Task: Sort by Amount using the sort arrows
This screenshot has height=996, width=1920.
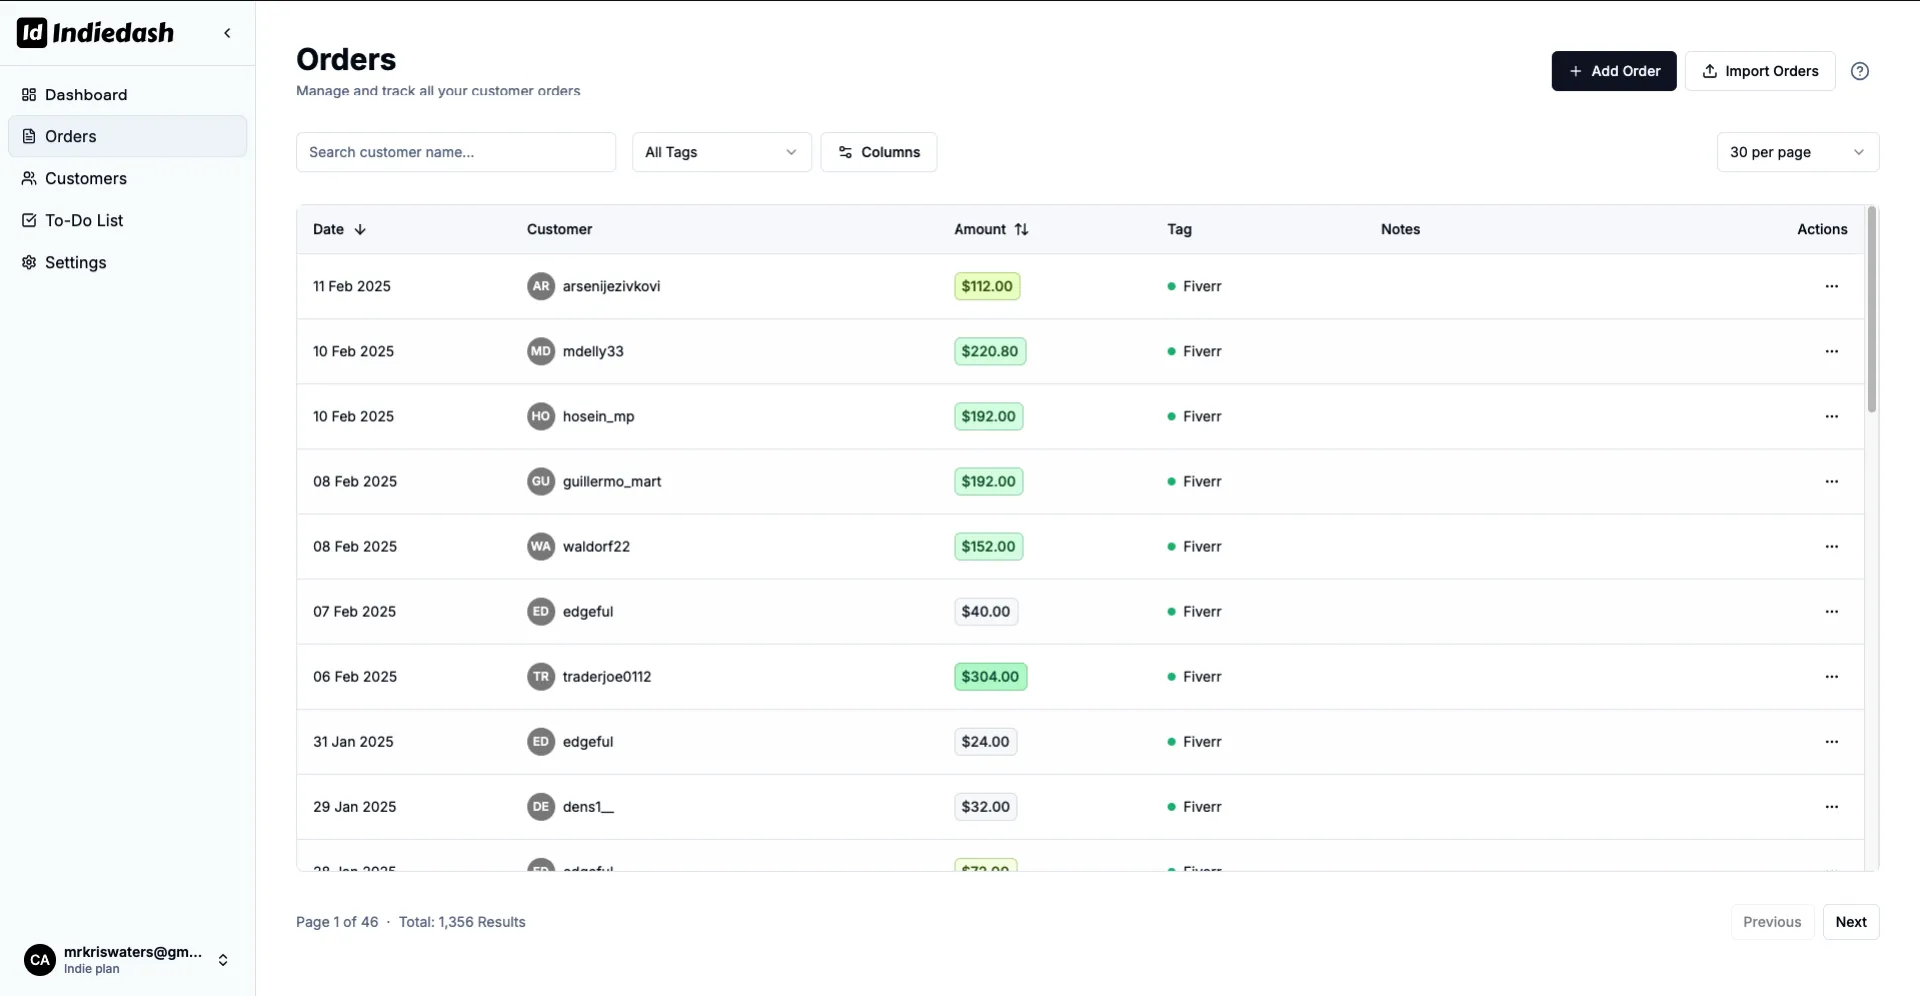Action: click(x=1021, y=229)
